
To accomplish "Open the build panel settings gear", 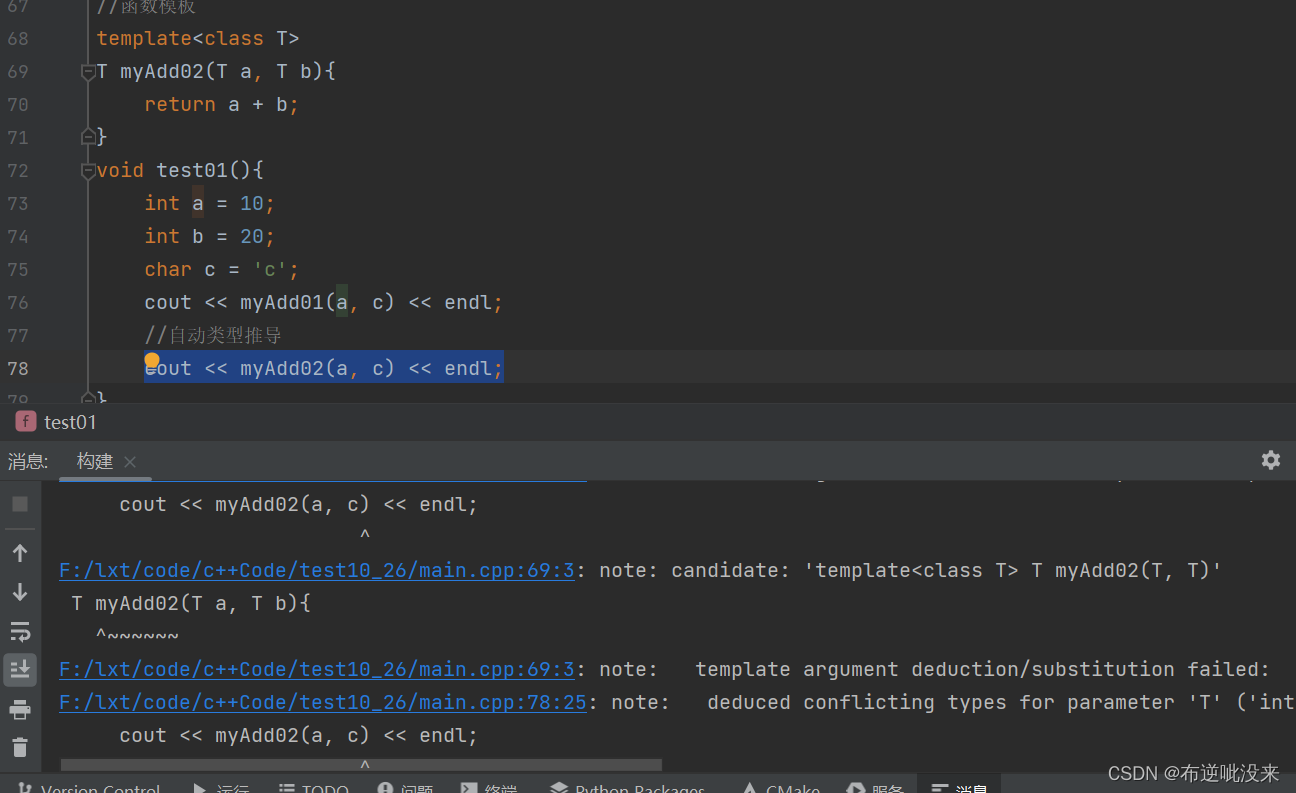I will [1271, 460].
